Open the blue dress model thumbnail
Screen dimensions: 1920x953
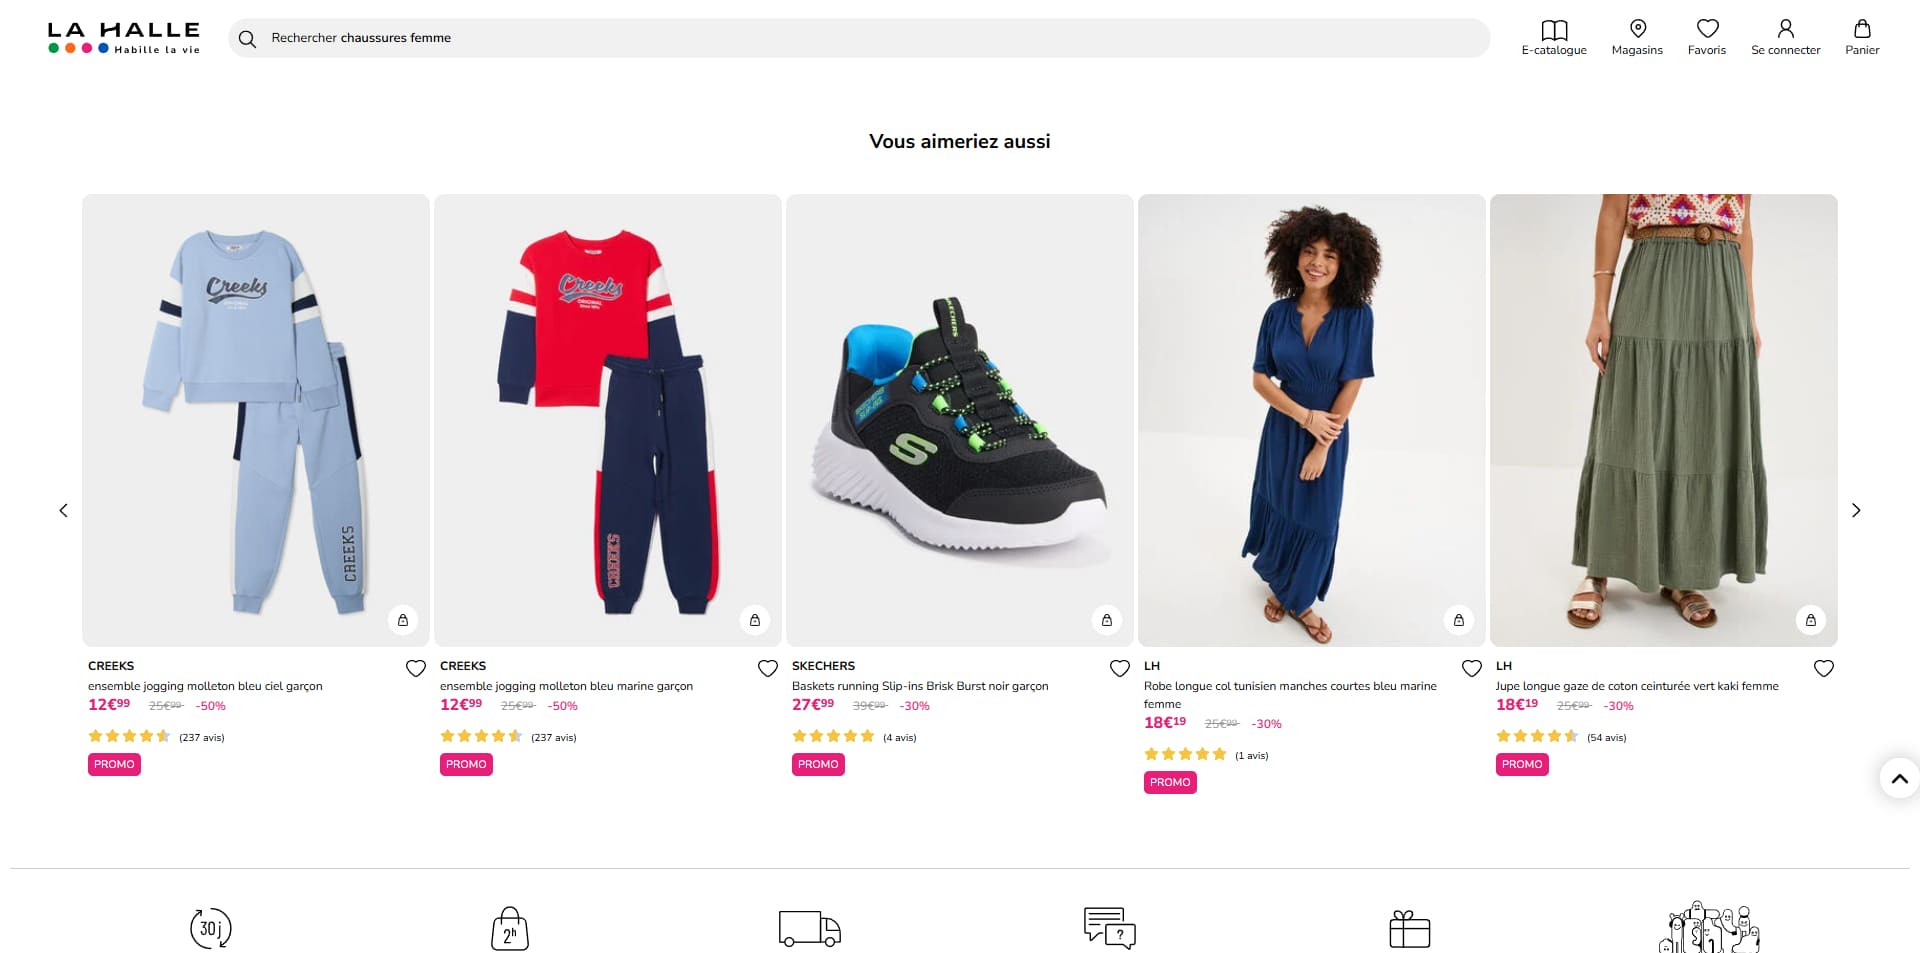(1312, 420)
